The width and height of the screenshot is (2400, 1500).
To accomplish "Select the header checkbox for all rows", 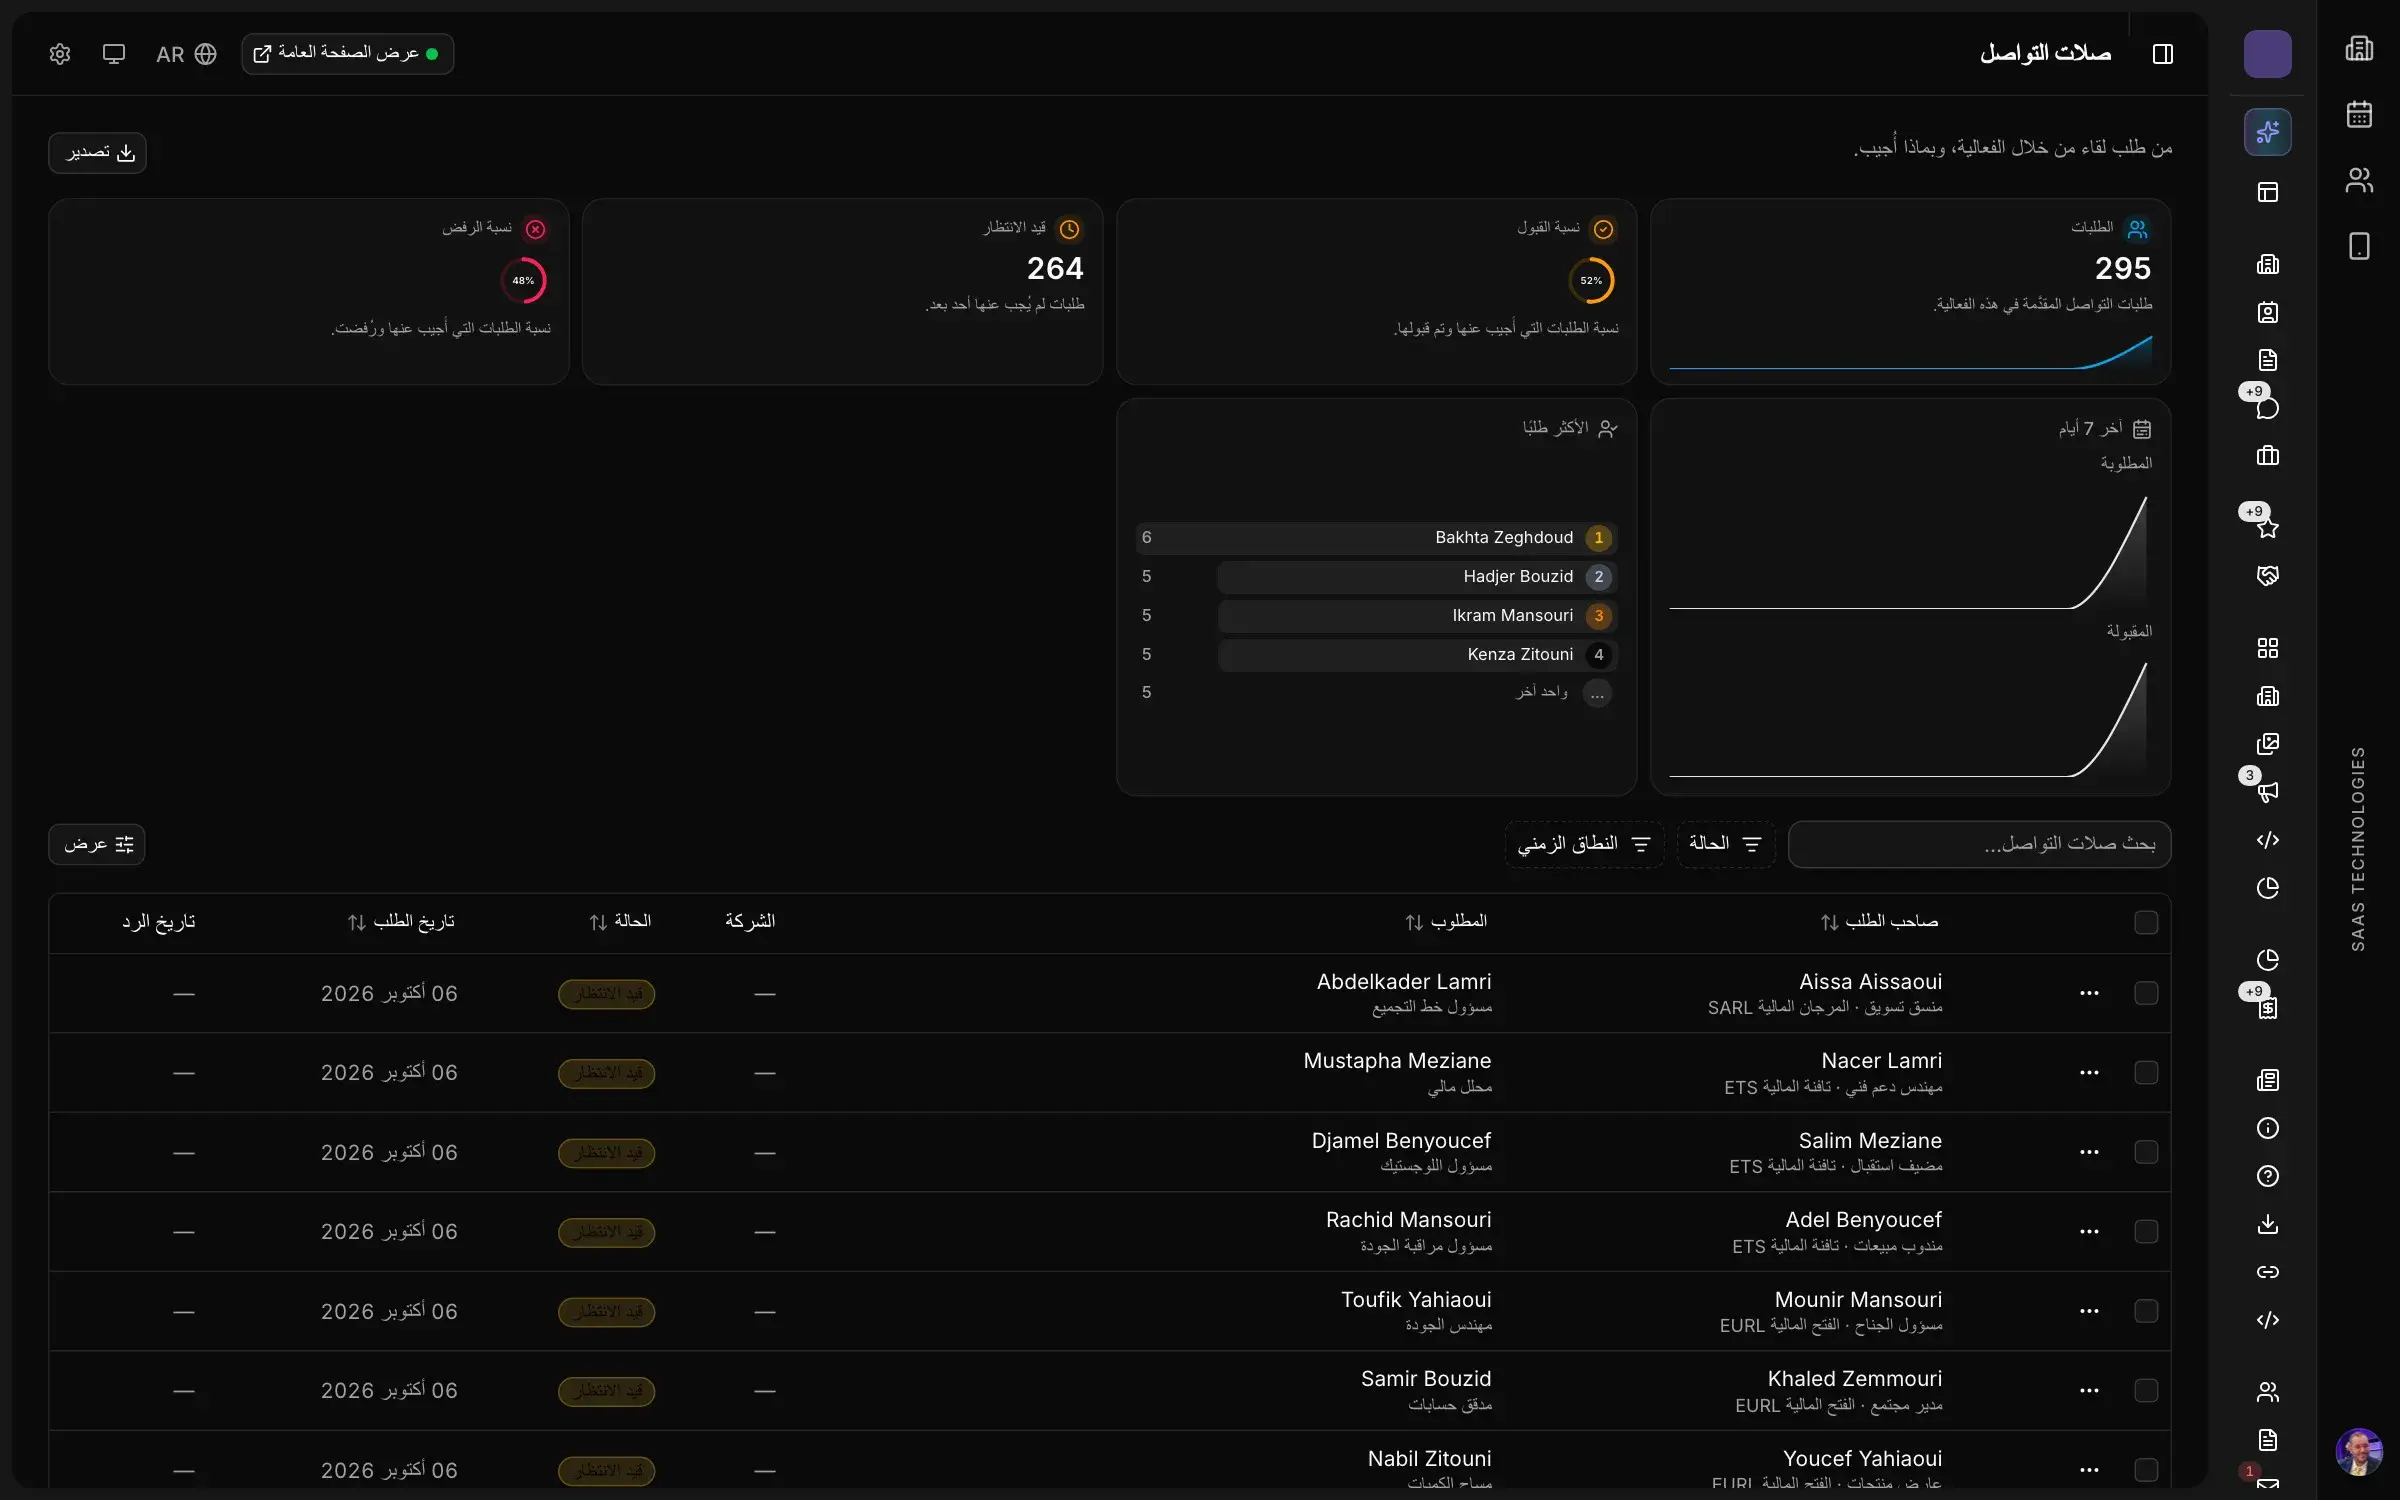I will tap(2146, 922).
